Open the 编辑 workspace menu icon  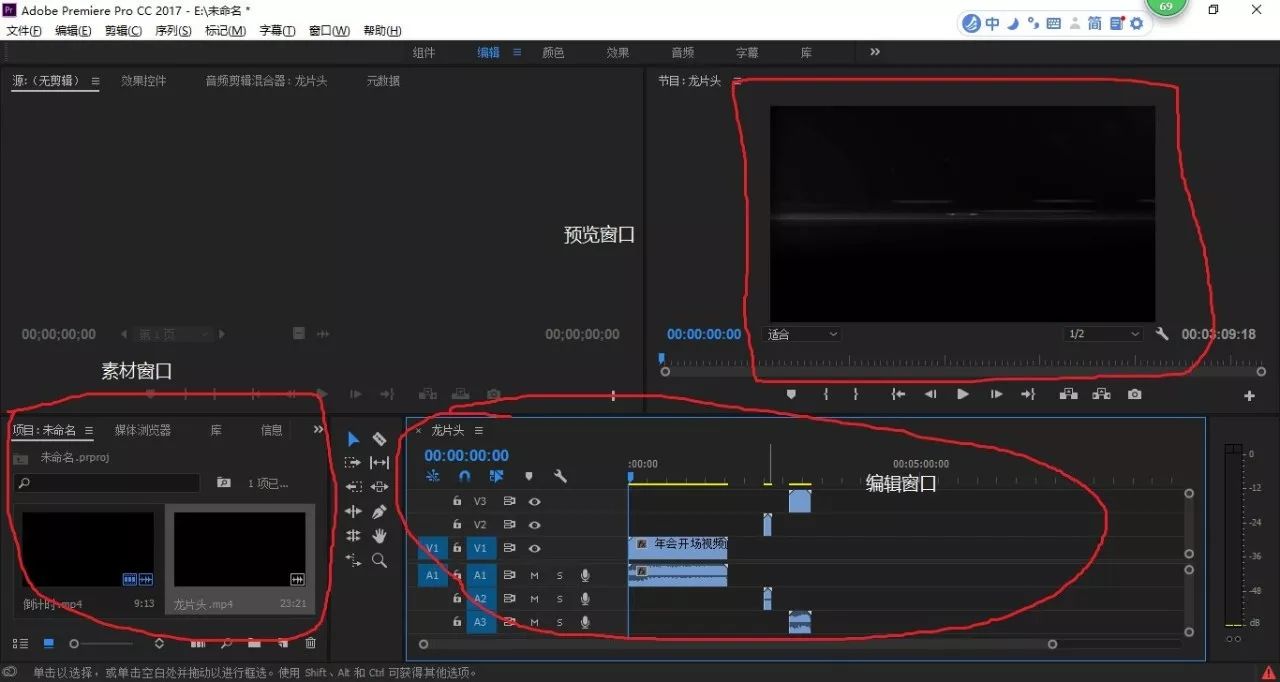517,52
